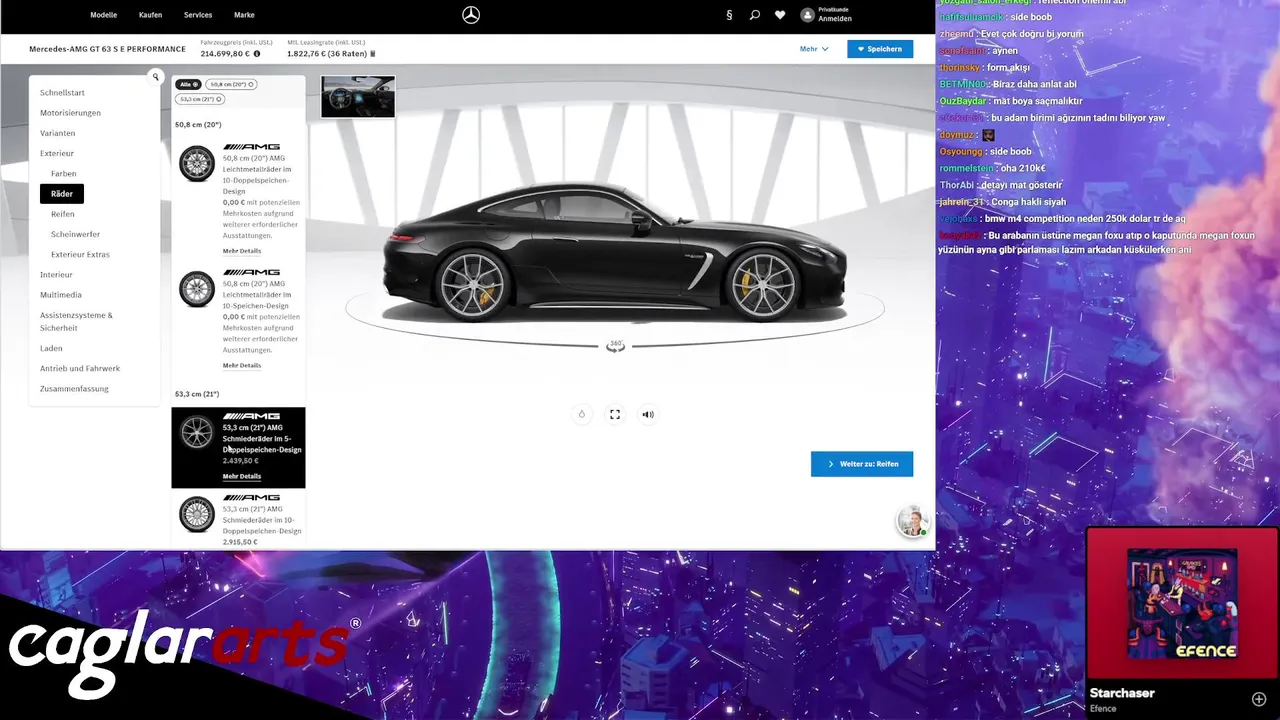1280x720 pixels.
Task: Click chat username rommelstein
Action: point(966,168)
